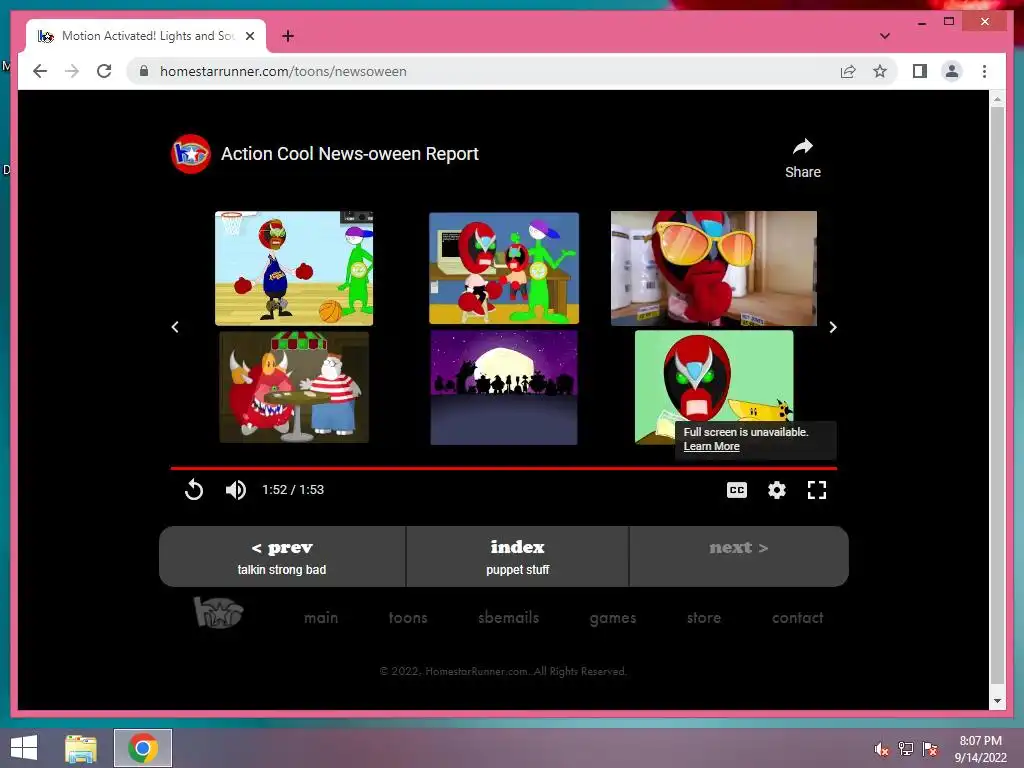Click the network tray icon
1024x768 pixels.
pos(906,749)
